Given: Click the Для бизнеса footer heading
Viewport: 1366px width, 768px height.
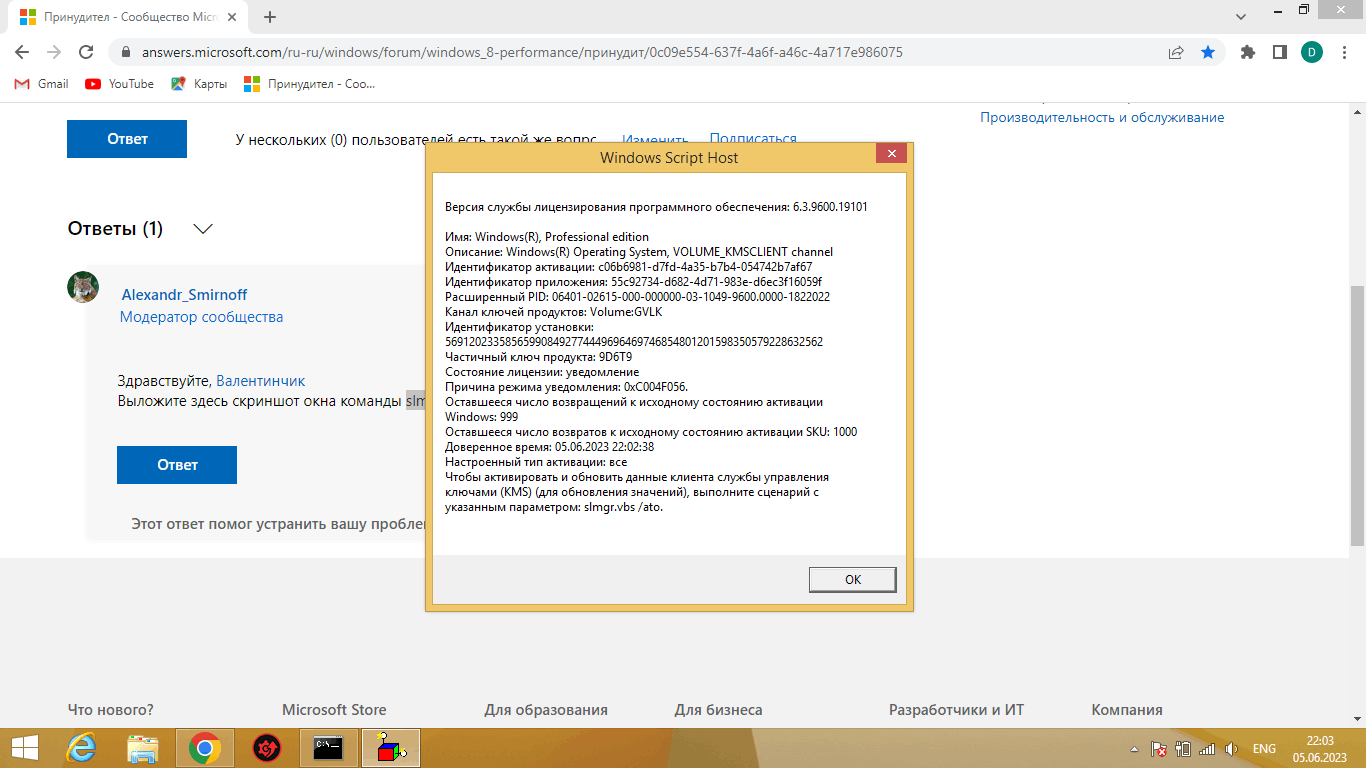Looking at the screenshot, I should pyautogui.click(x=718, y=710).
